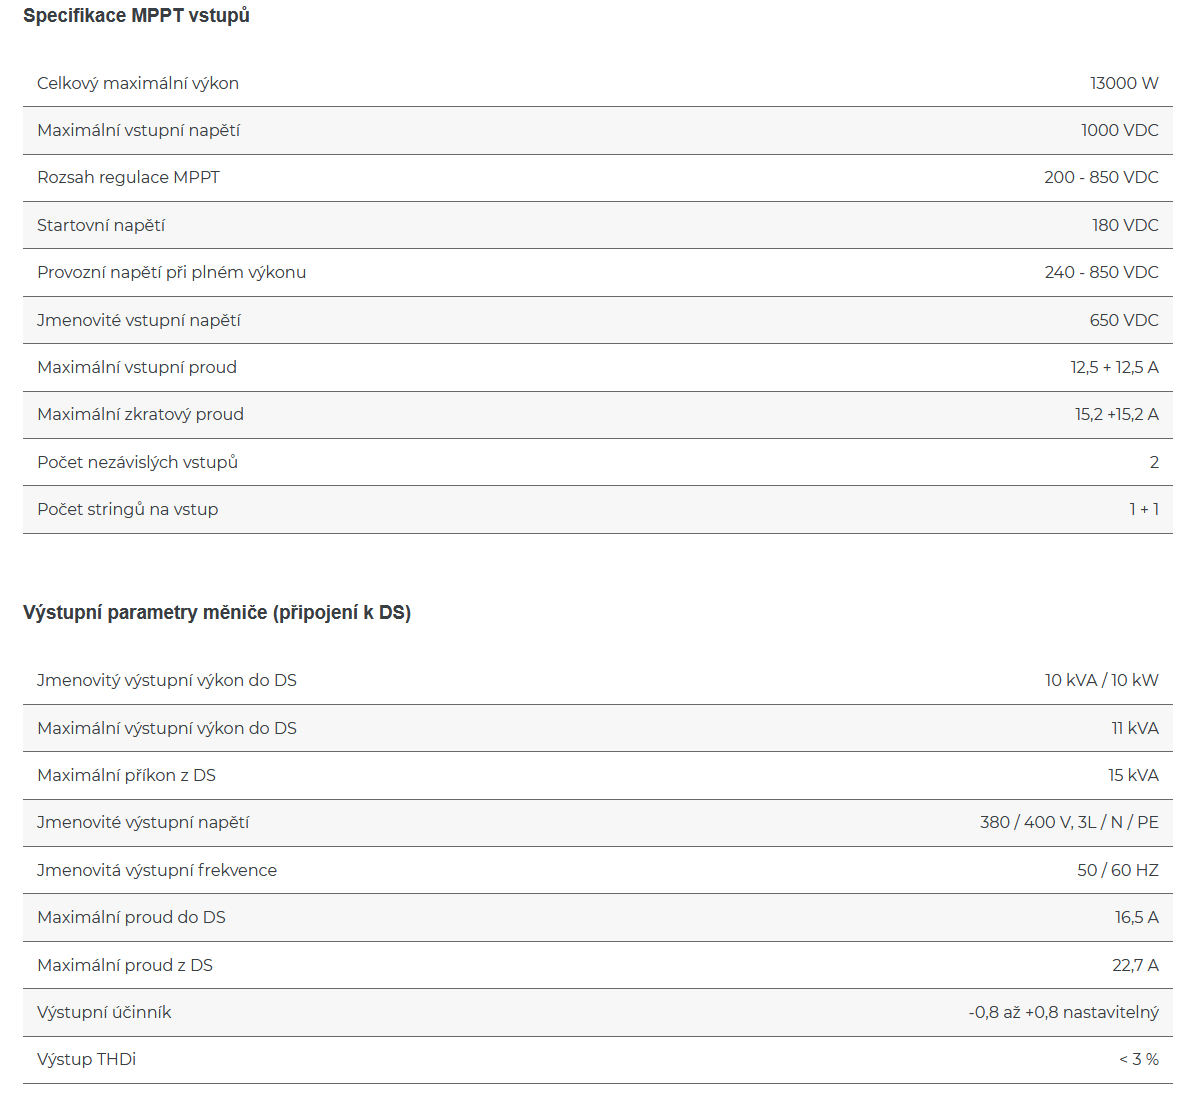Click the "-0,8 až +0,8 nastavitelný" value
1195x1112 pixels.
tap(1063, 1012)
